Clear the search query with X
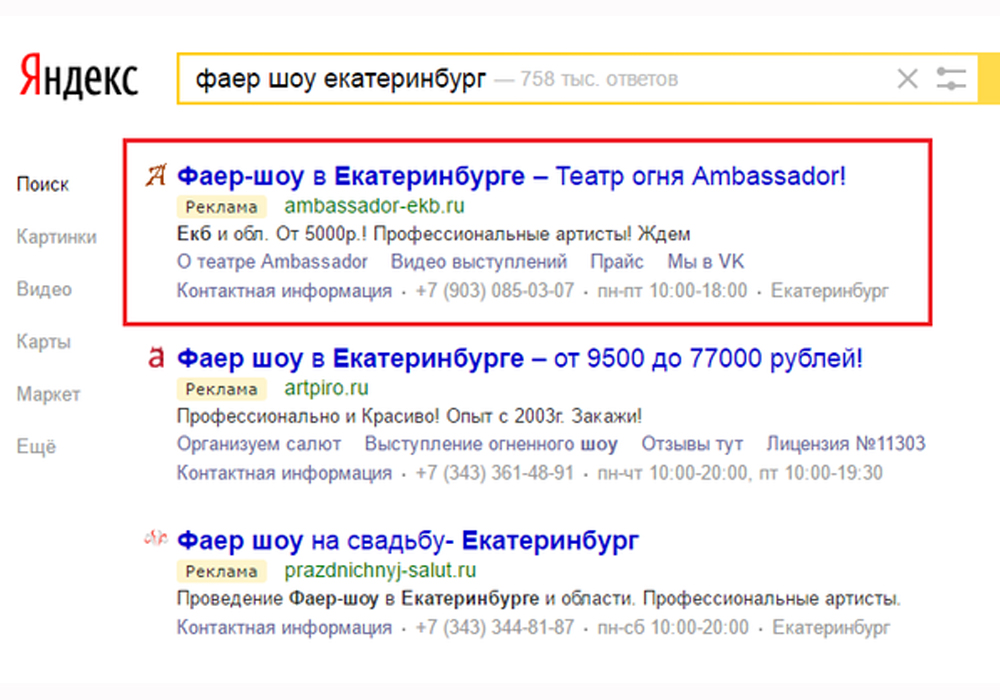The image size is (1000, 700). point(907,79)
